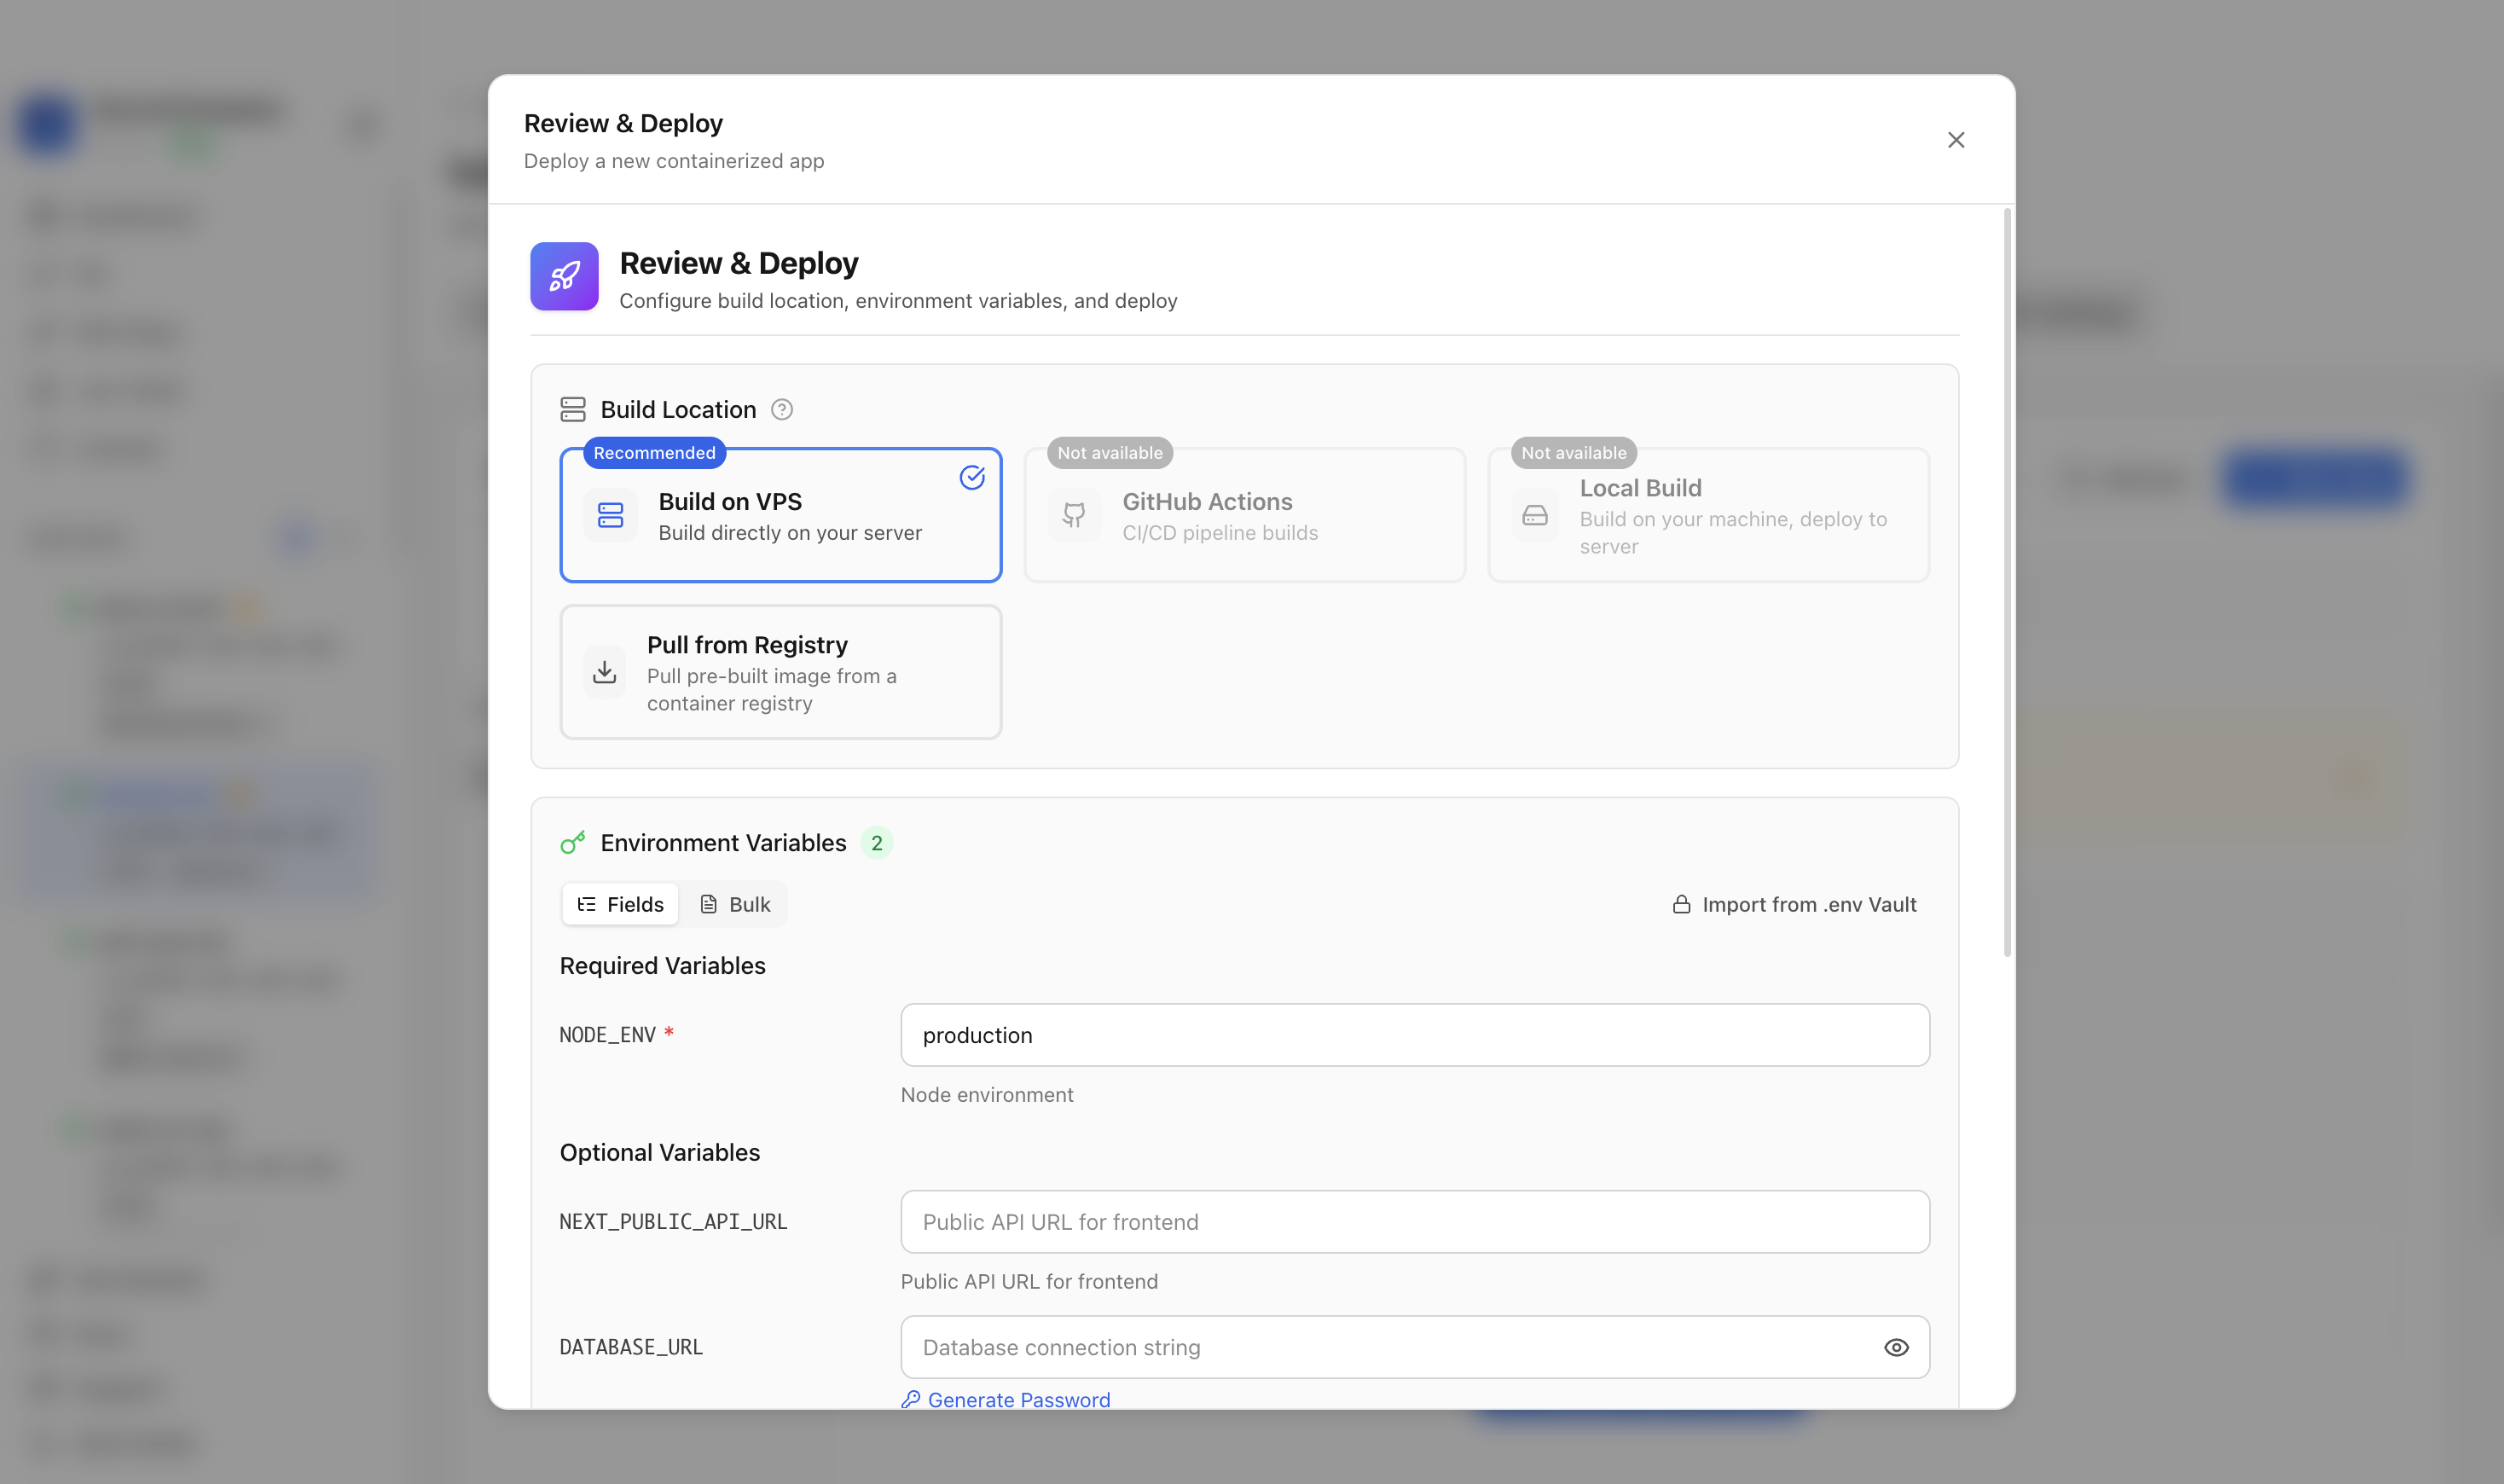The height and width of the screenshot is (1484, 2504).
Task: Click the server icon in Build on VPS
Action: coord(610,515)
